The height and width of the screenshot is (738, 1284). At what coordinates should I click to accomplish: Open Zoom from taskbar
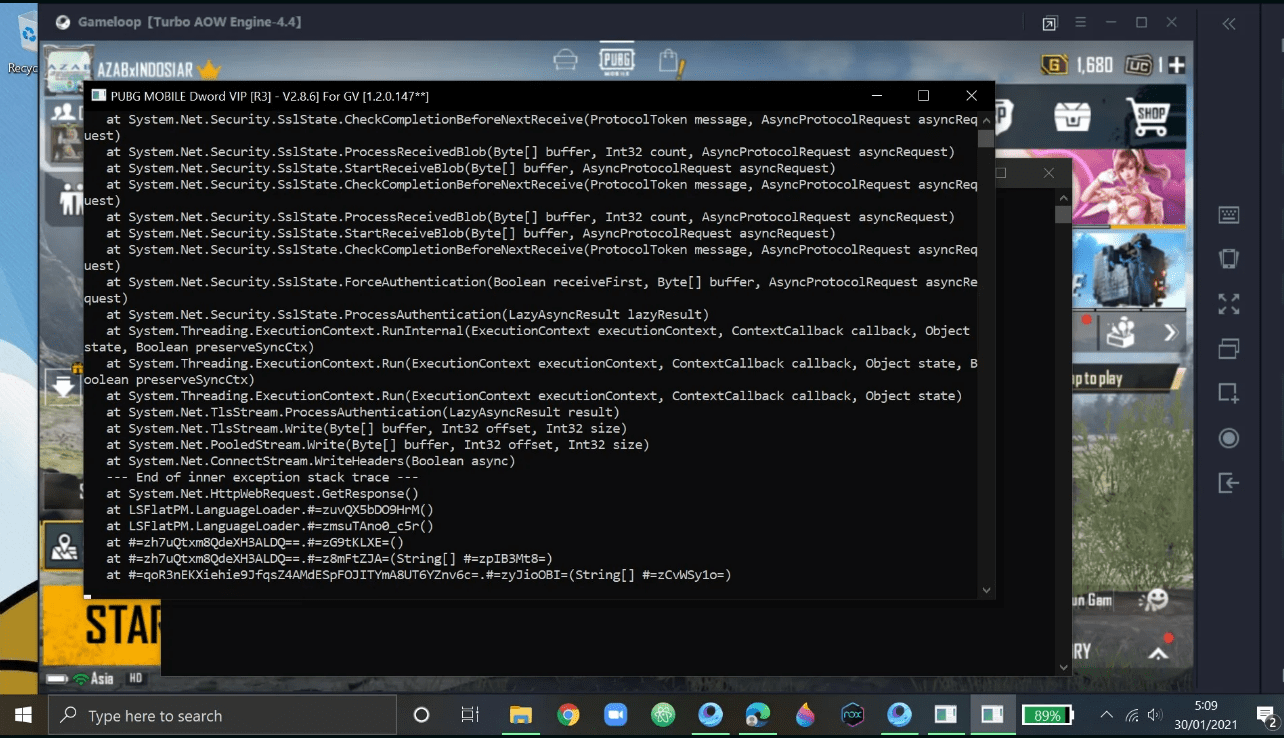pyautogui.click(x=615, y=715)
